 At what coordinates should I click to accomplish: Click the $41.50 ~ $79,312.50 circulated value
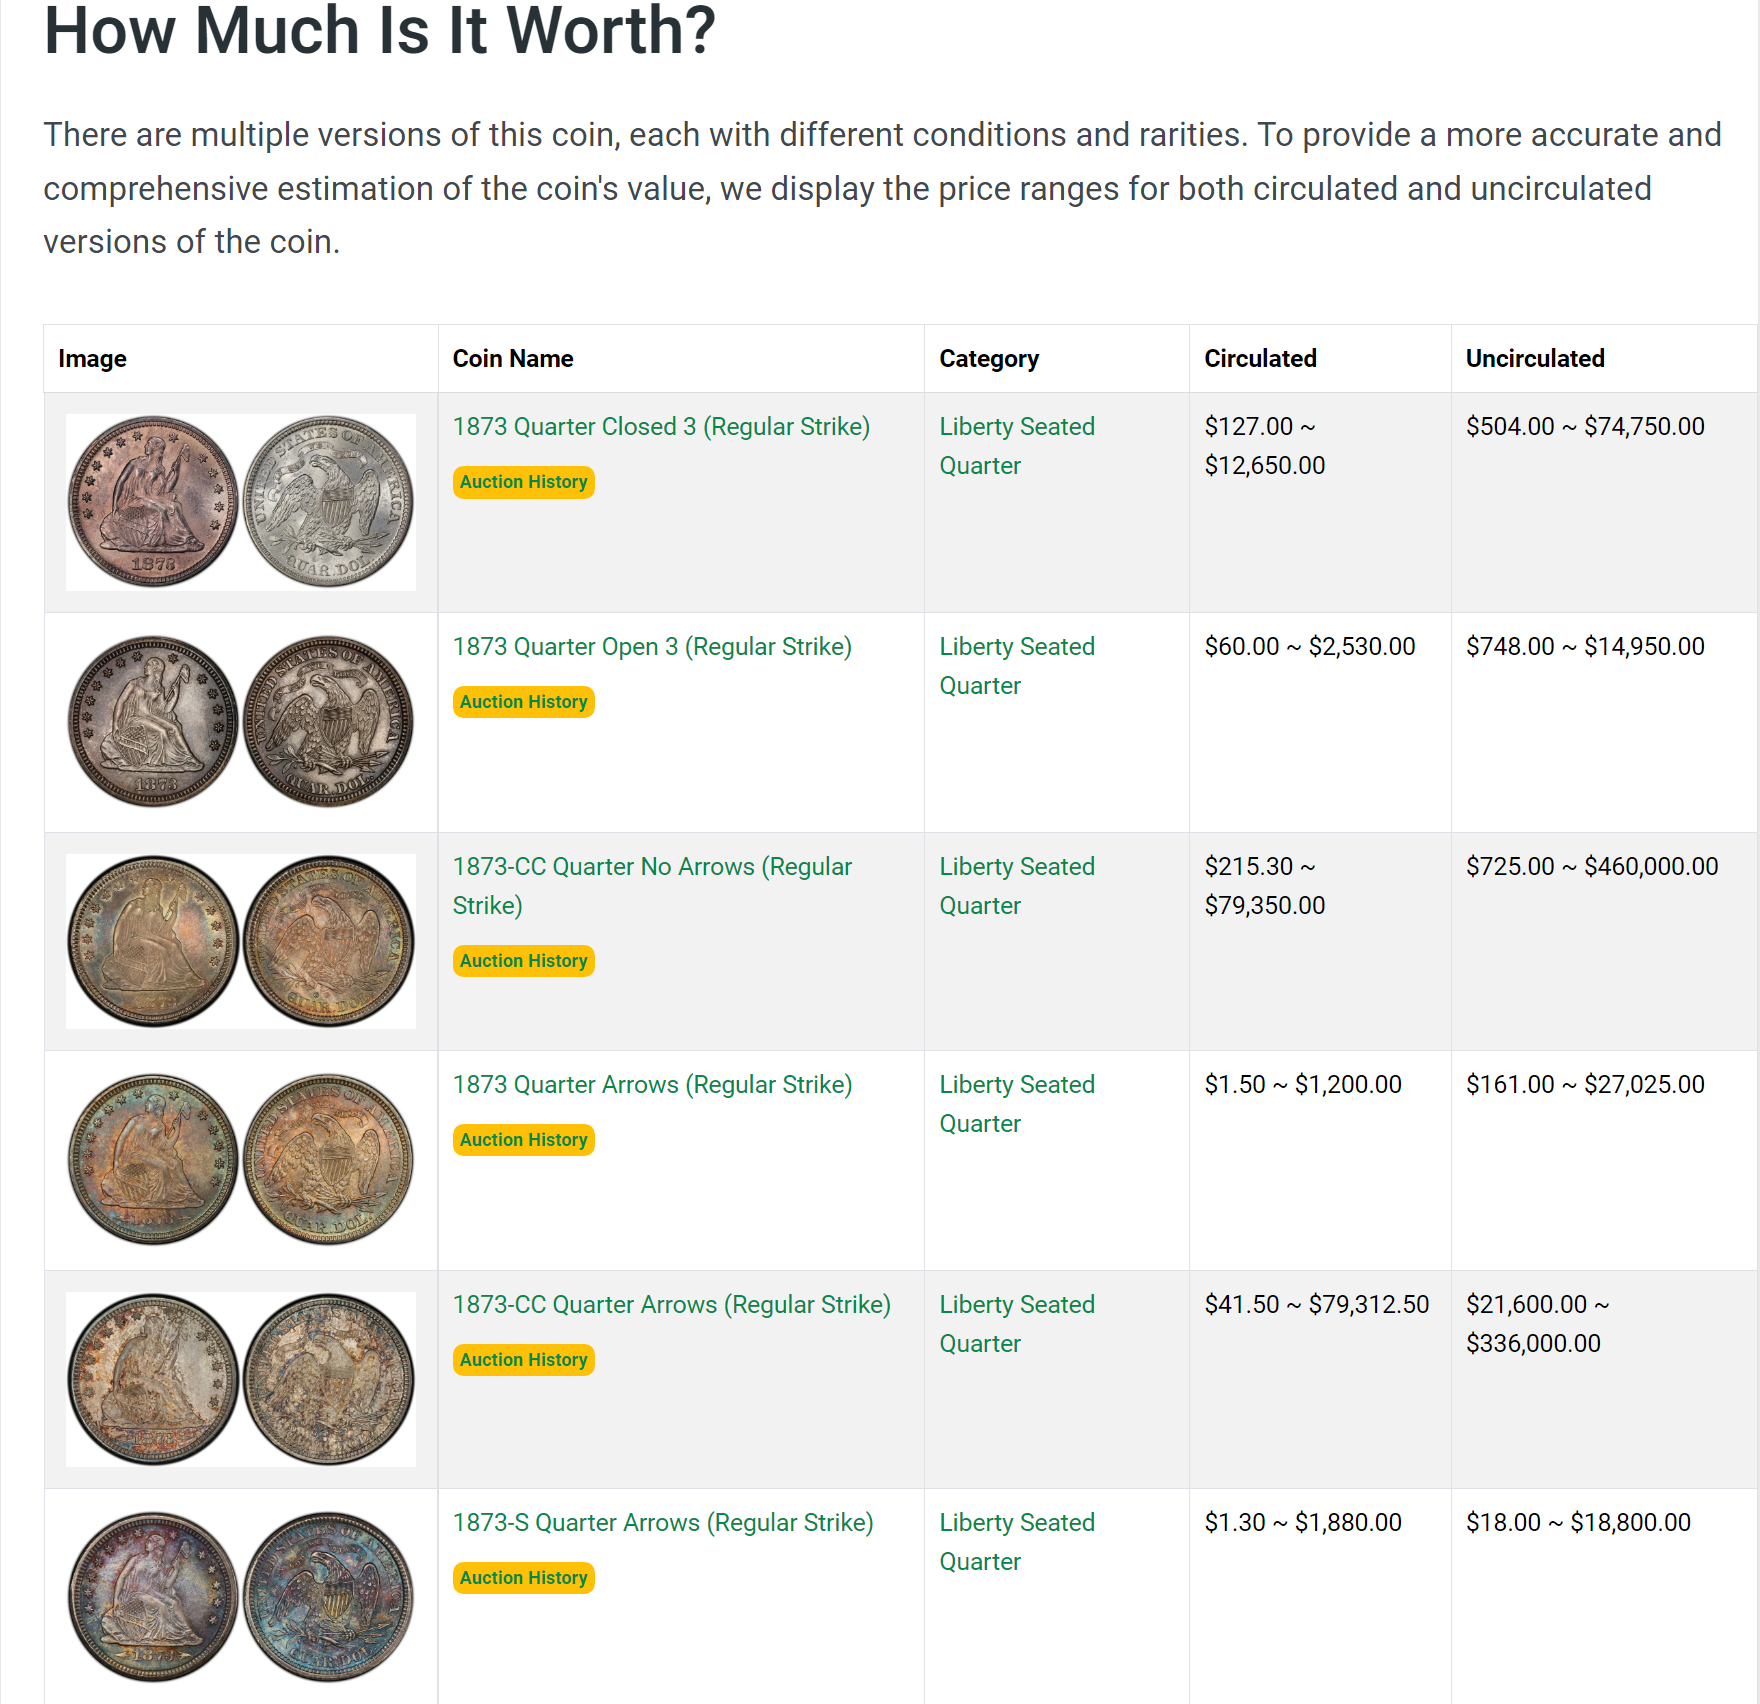pos(1317,1305)
